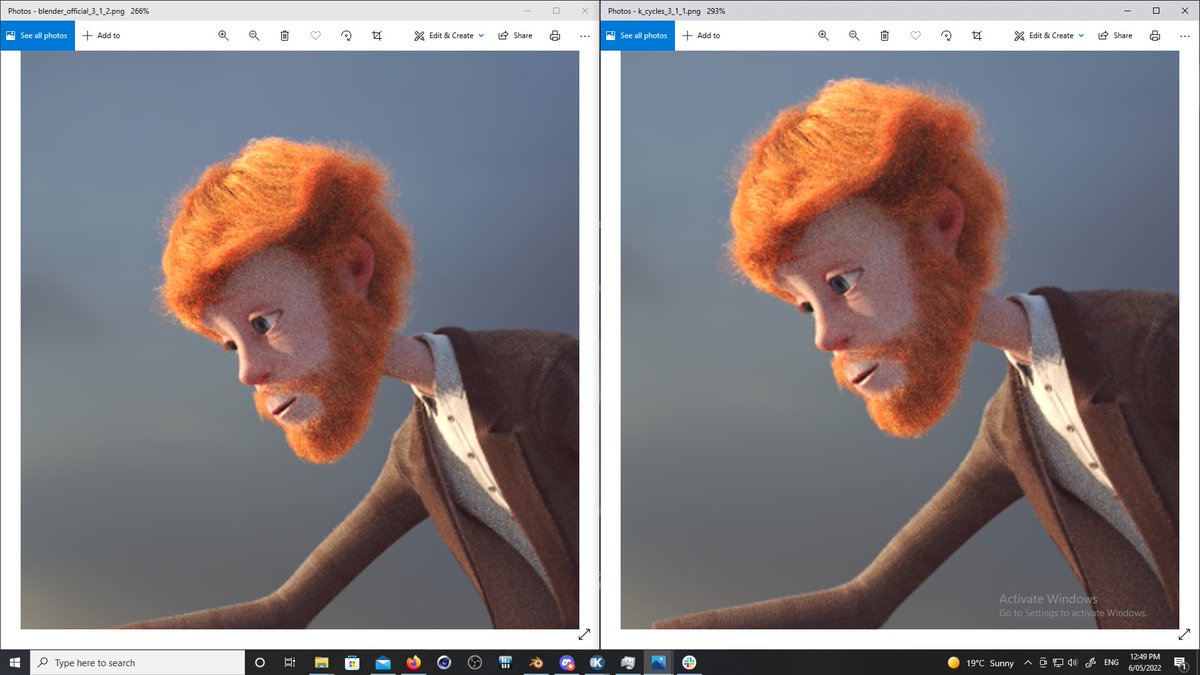Zoom in on blender_official photo window
The width and height of the screenshot is (1200, 675).
click(x=224, y=35)
